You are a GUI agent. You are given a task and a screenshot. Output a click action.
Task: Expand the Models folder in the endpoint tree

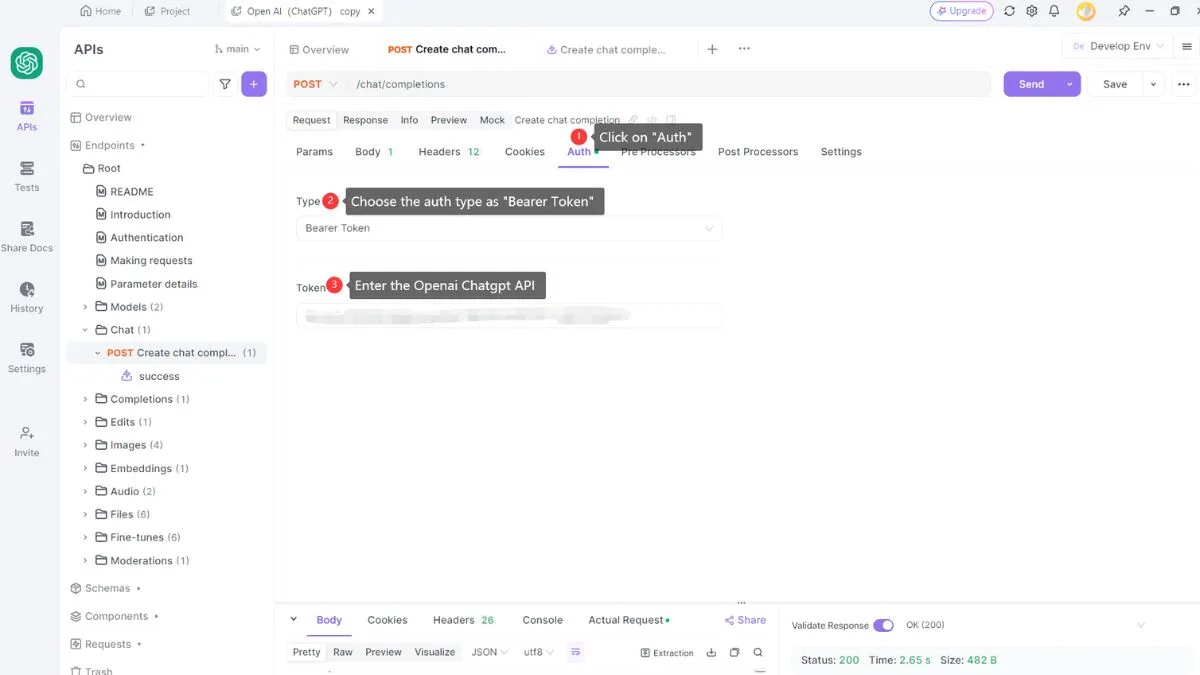click(x=85, y=306)
